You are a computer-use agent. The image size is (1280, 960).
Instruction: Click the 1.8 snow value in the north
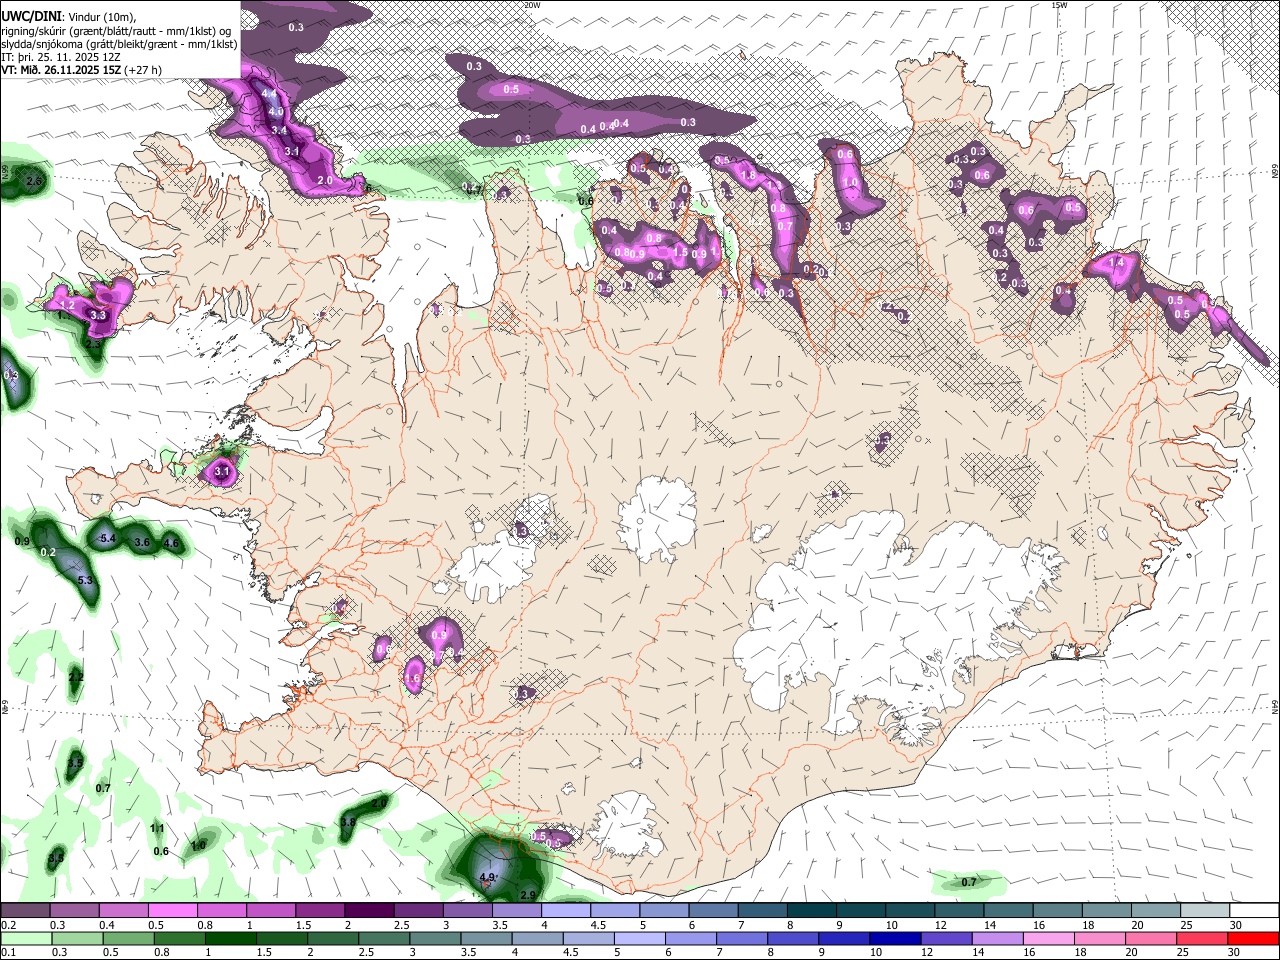(748, 175)
